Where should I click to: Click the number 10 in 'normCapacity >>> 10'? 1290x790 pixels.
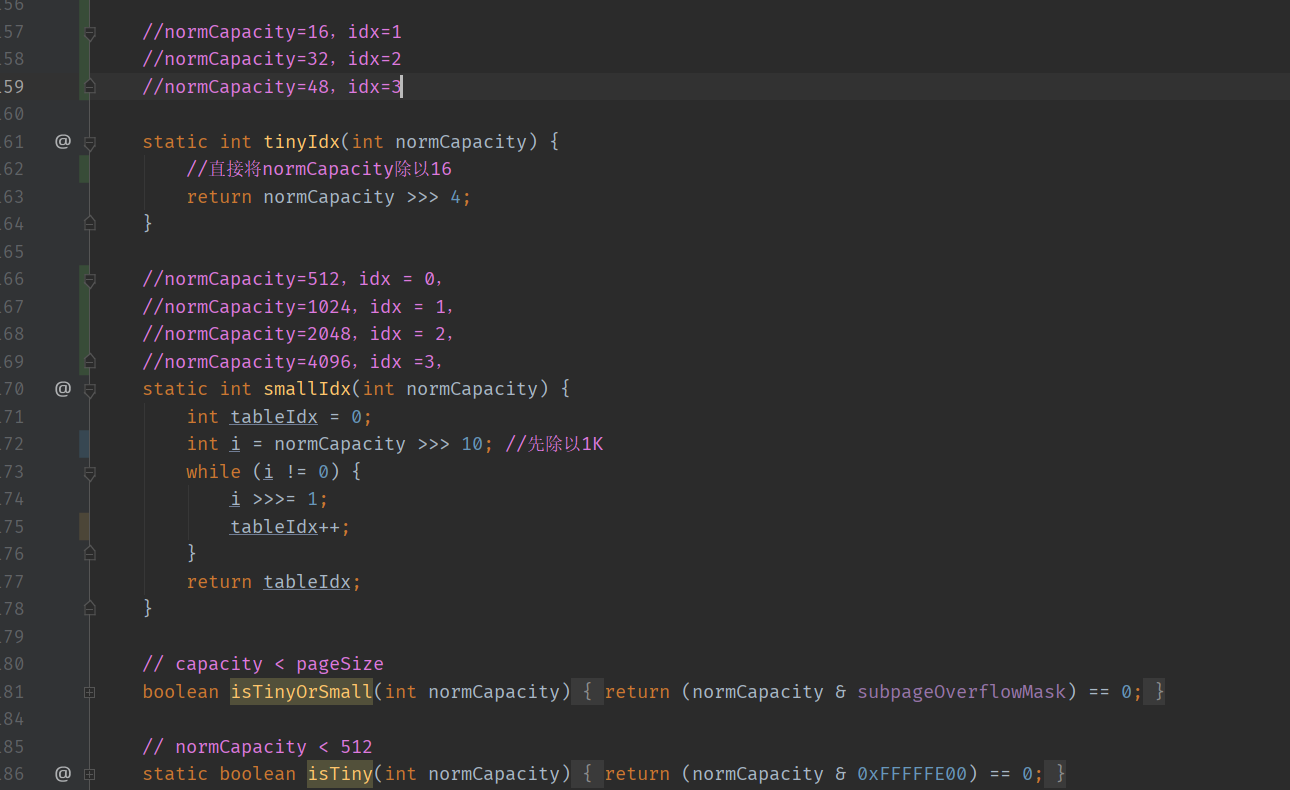(x=472, y=443)
